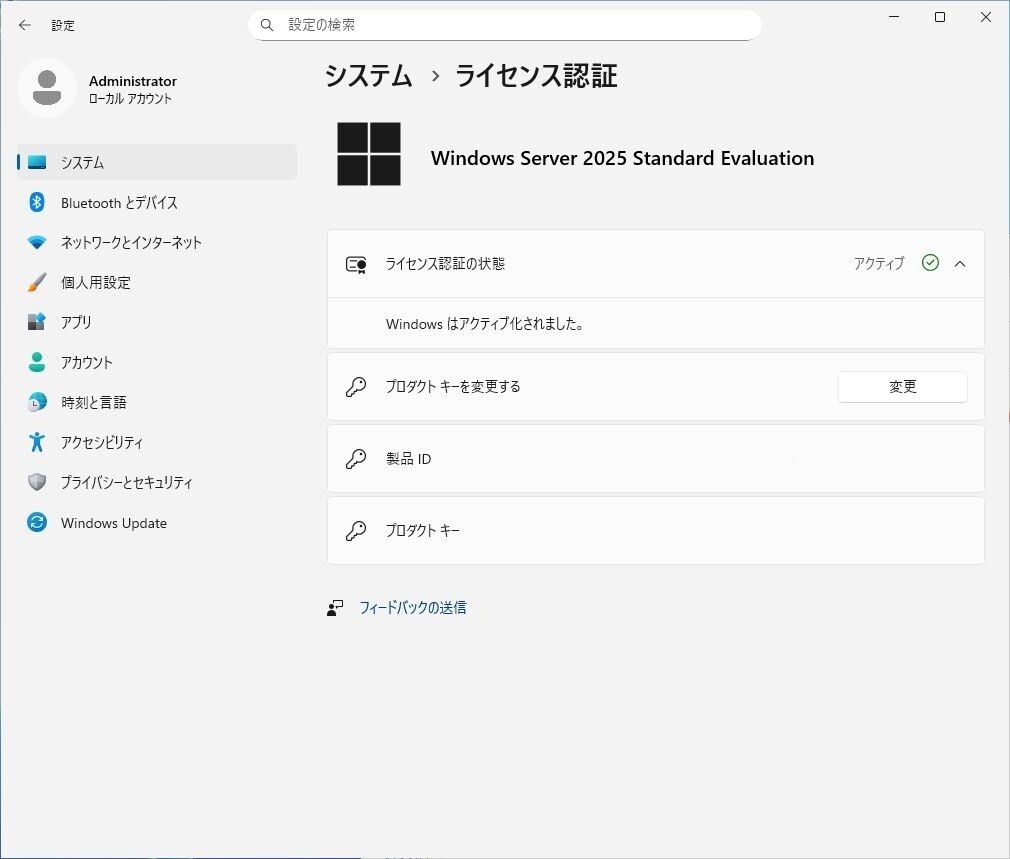Select 時刻と言語 in sidebar

click(94, 403)
